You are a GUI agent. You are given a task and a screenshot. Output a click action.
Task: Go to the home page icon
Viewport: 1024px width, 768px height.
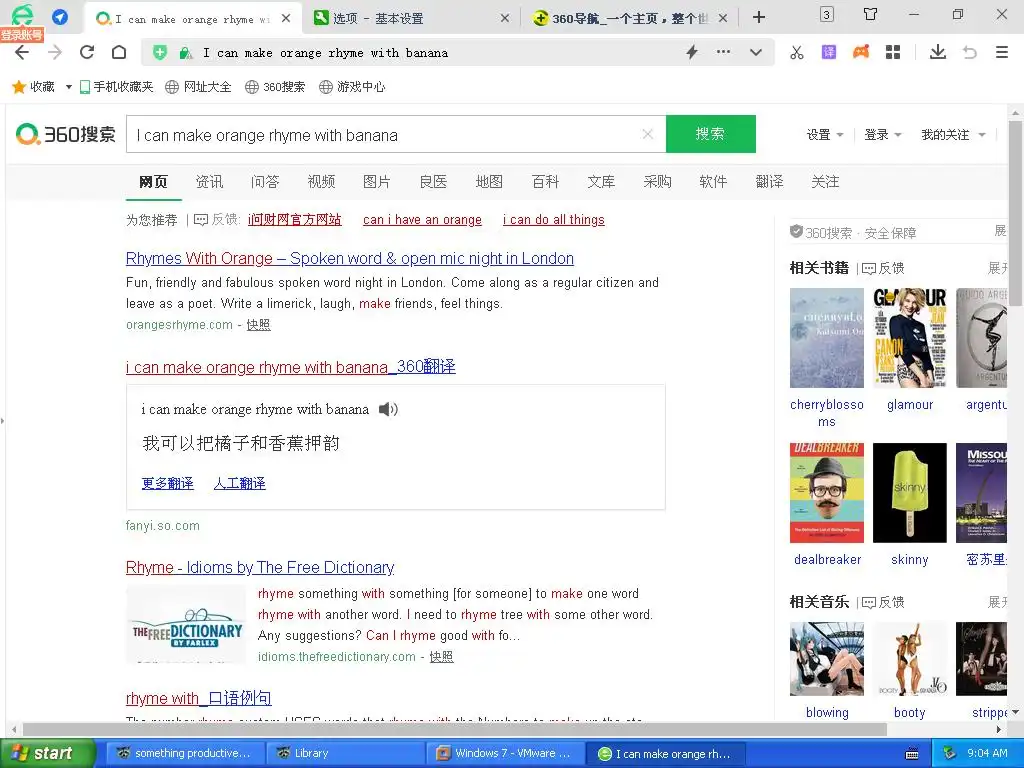tap(119, 52)
